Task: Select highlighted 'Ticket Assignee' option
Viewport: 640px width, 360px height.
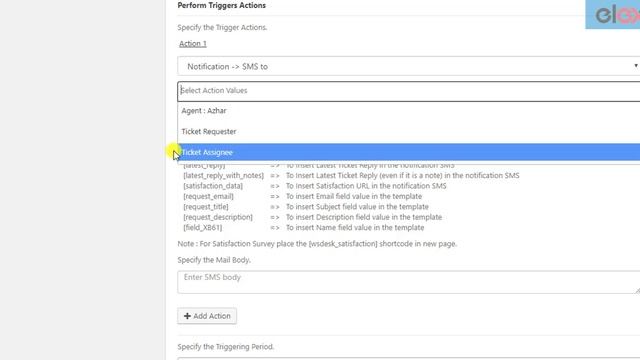Action: pos(409,152)
